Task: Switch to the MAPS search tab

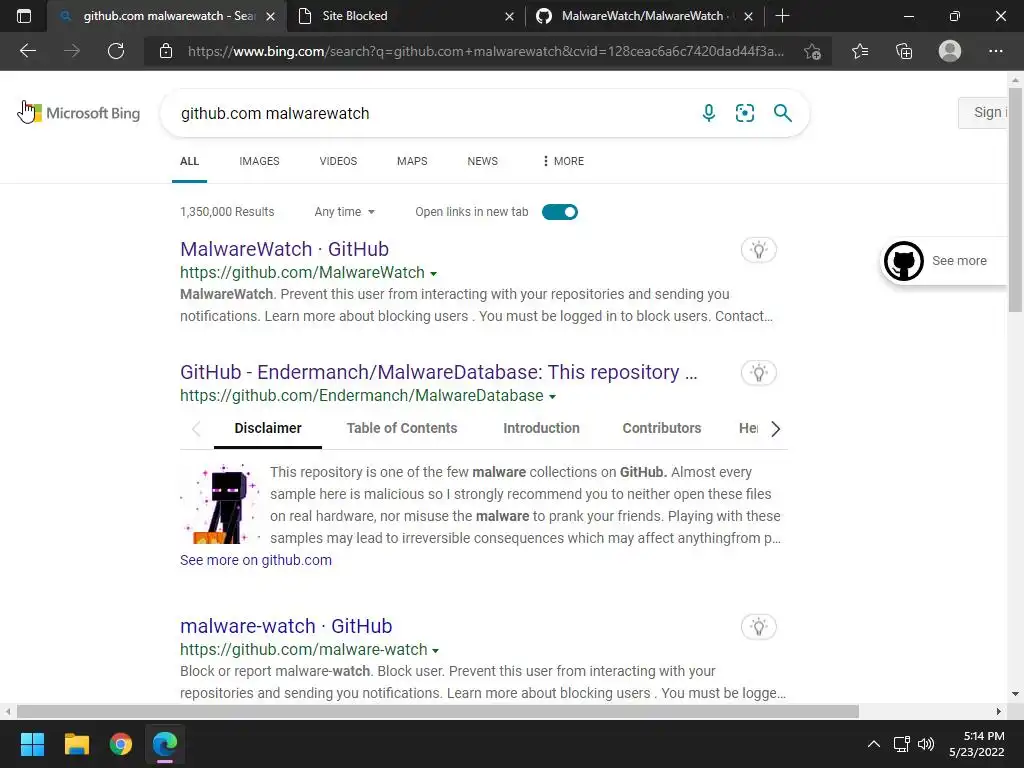Action: (412, 161)
